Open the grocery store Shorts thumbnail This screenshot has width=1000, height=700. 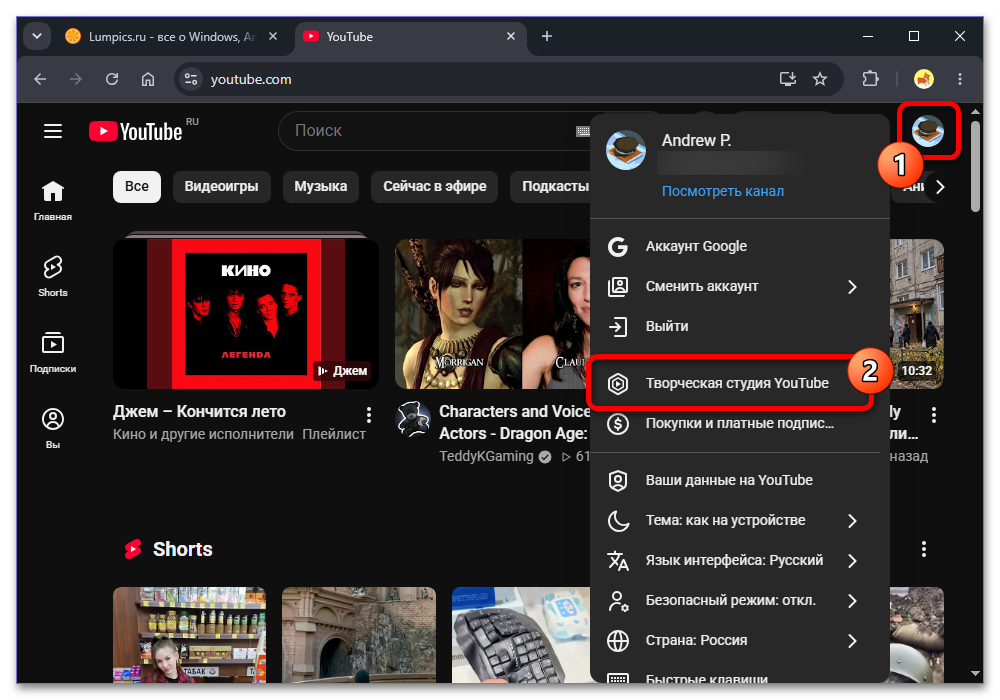coord(189,635)
